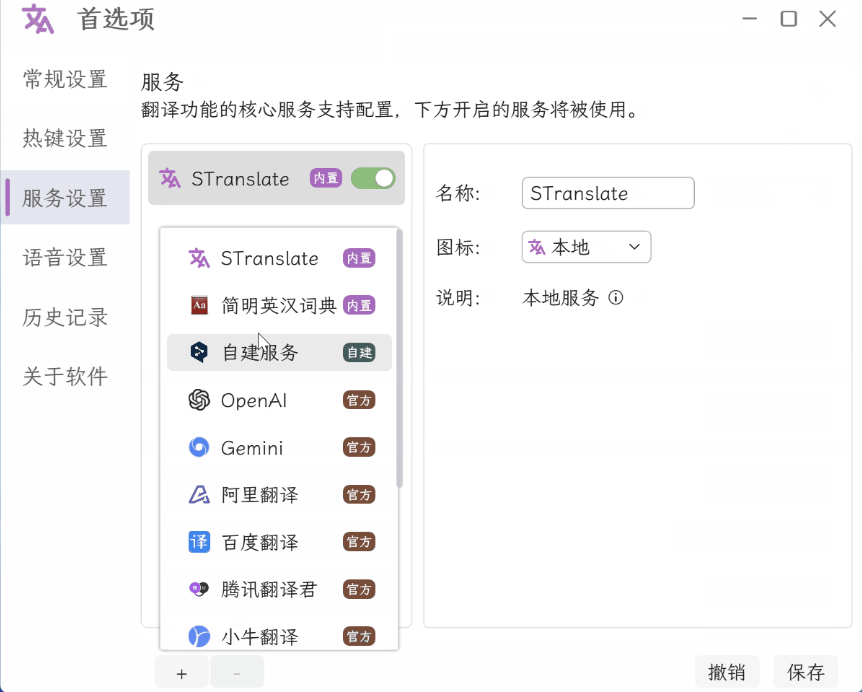Click the + add service button
Image resolution: width=862 pixels, height=692 pixels.
[181, 673]
